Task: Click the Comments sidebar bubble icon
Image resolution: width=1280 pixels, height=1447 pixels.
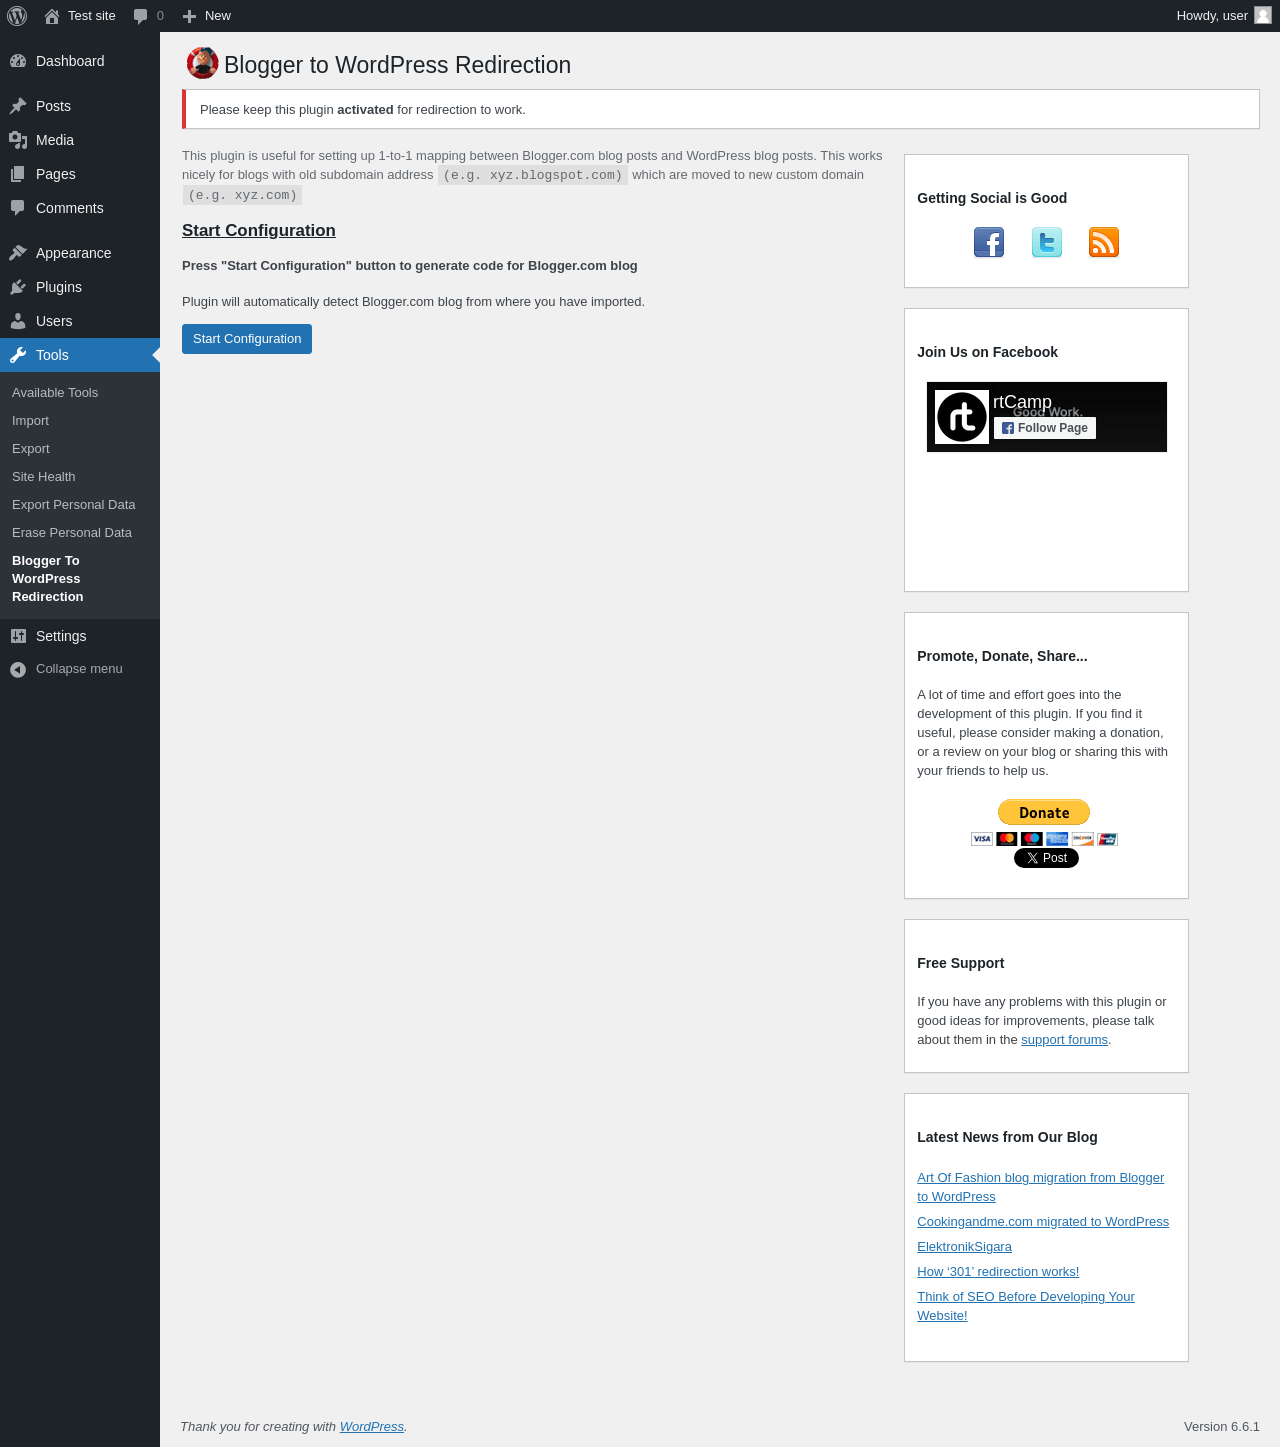Action: pos(18,208)
